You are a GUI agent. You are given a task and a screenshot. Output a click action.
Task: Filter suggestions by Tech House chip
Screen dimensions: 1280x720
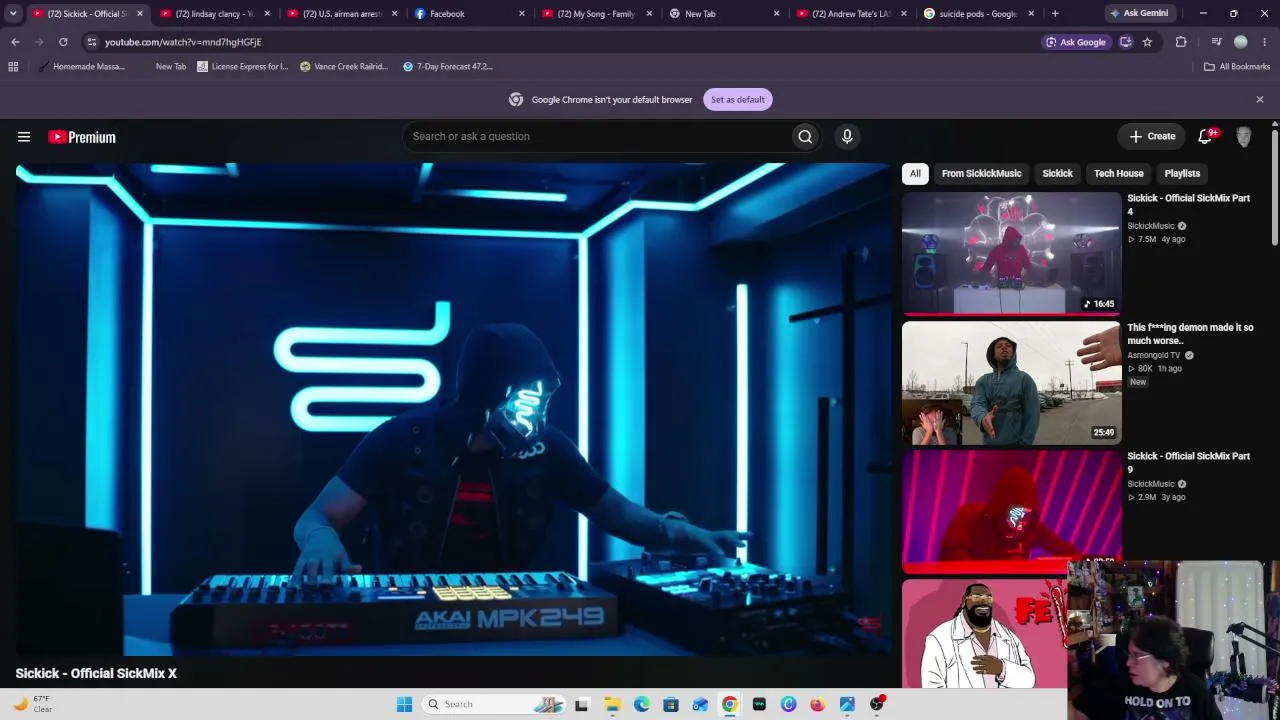click(1118, 174)
